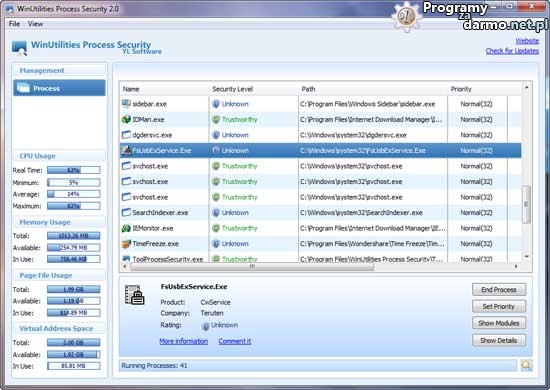Open the View menu

(35, 24)
